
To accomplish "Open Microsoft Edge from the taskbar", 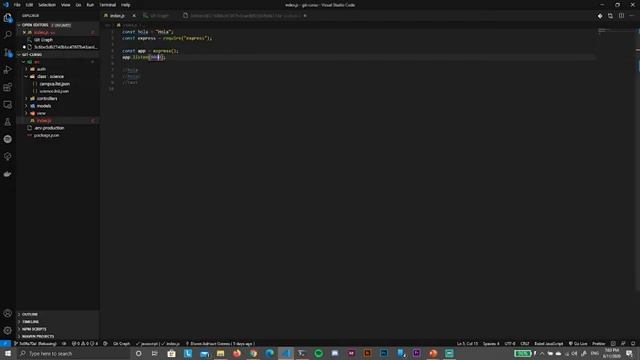I will (x=269, y=353).
